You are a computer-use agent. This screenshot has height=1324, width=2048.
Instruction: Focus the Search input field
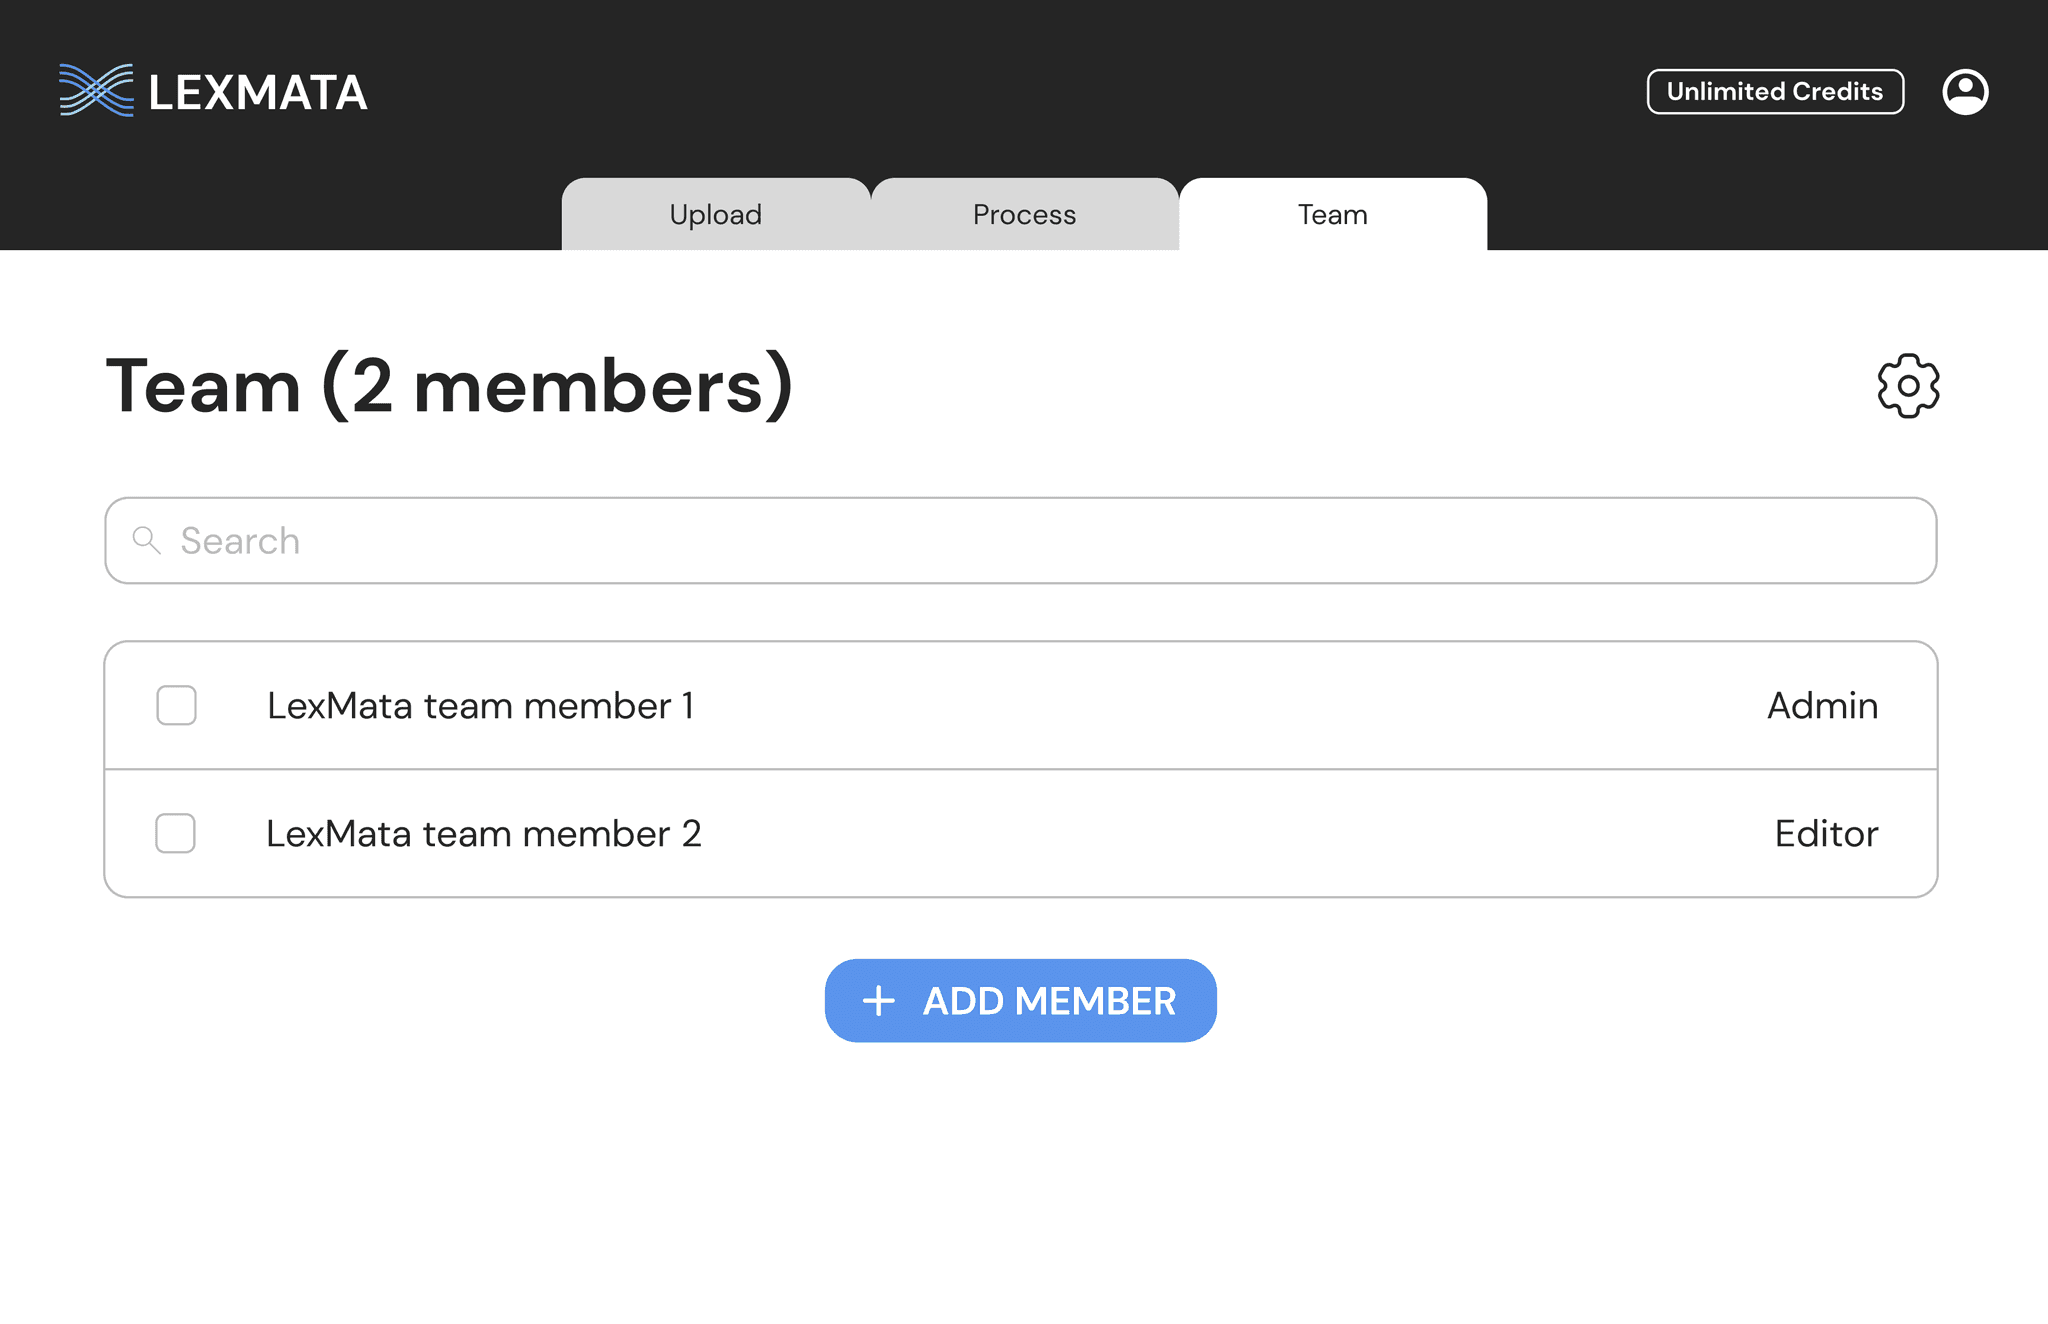[1020, 541]
